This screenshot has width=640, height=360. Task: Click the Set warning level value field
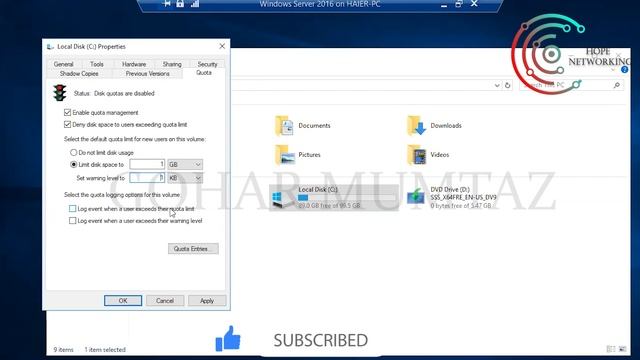(x=147, y=178)
